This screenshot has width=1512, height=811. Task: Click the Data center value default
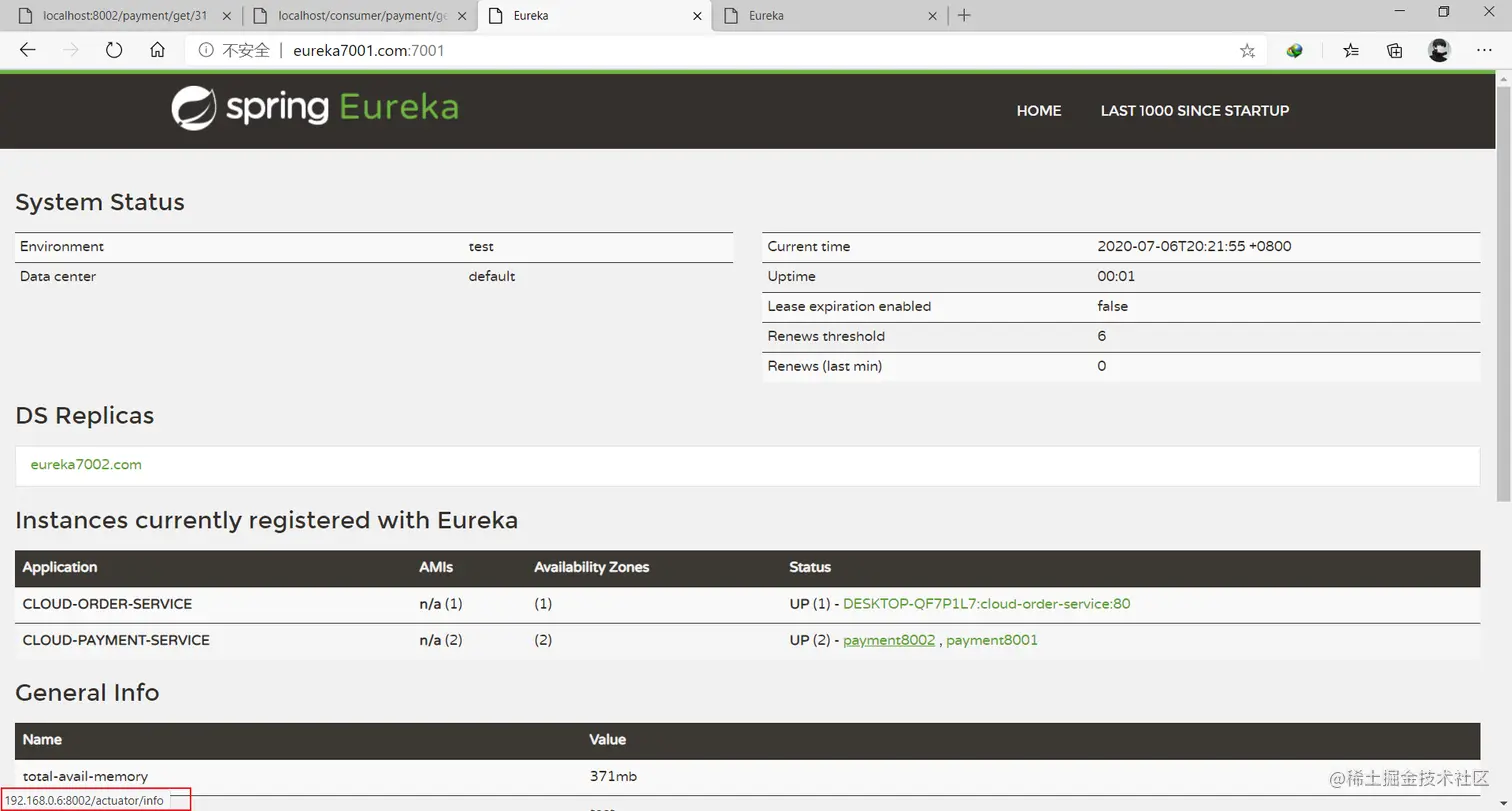coord(492,276)
